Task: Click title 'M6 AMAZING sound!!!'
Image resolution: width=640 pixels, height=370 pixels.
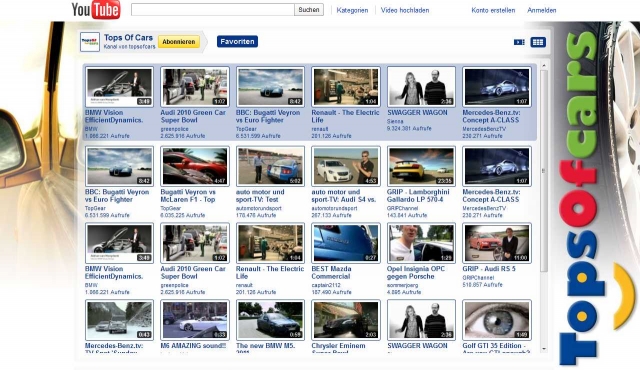Action: [193, 346]
